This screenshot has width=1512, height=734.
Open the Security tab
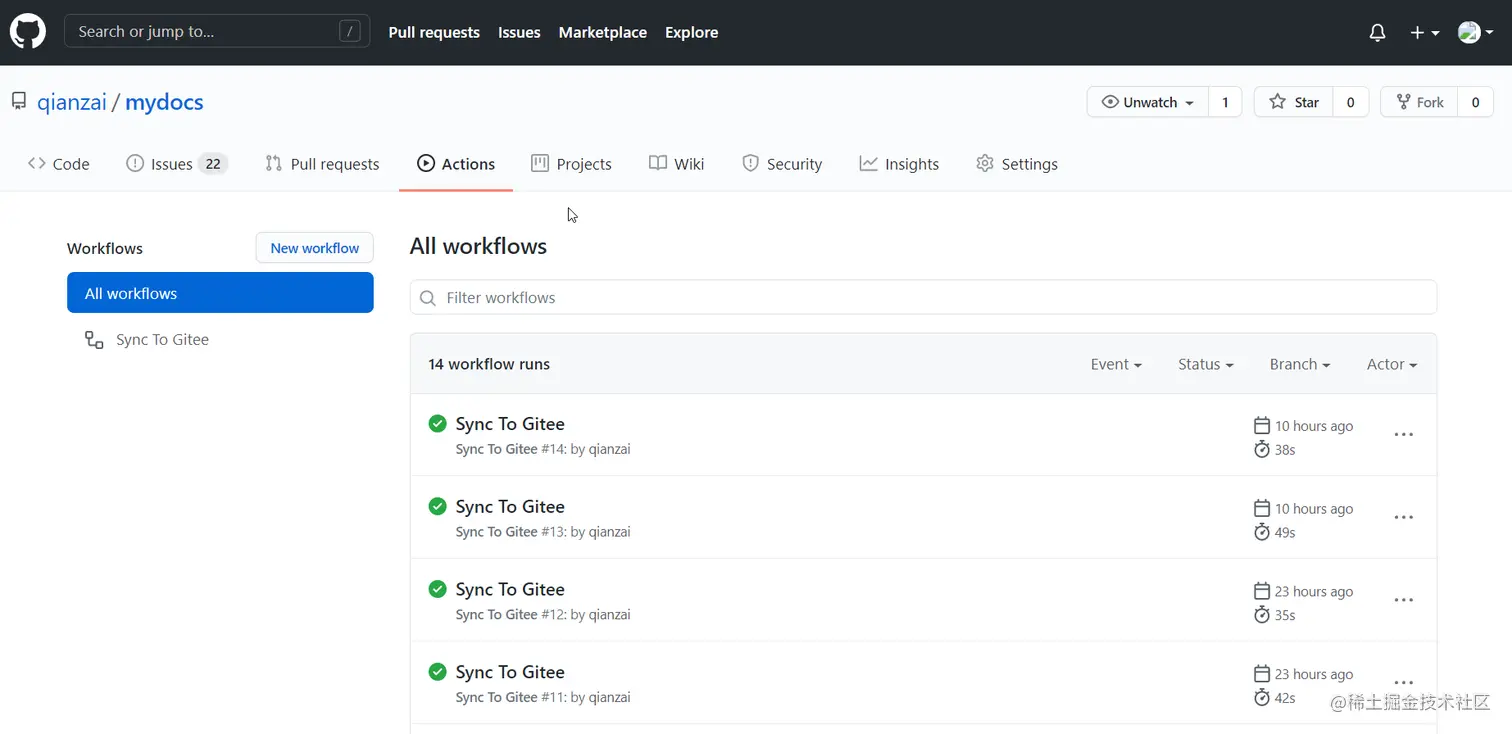pos(782,164)
